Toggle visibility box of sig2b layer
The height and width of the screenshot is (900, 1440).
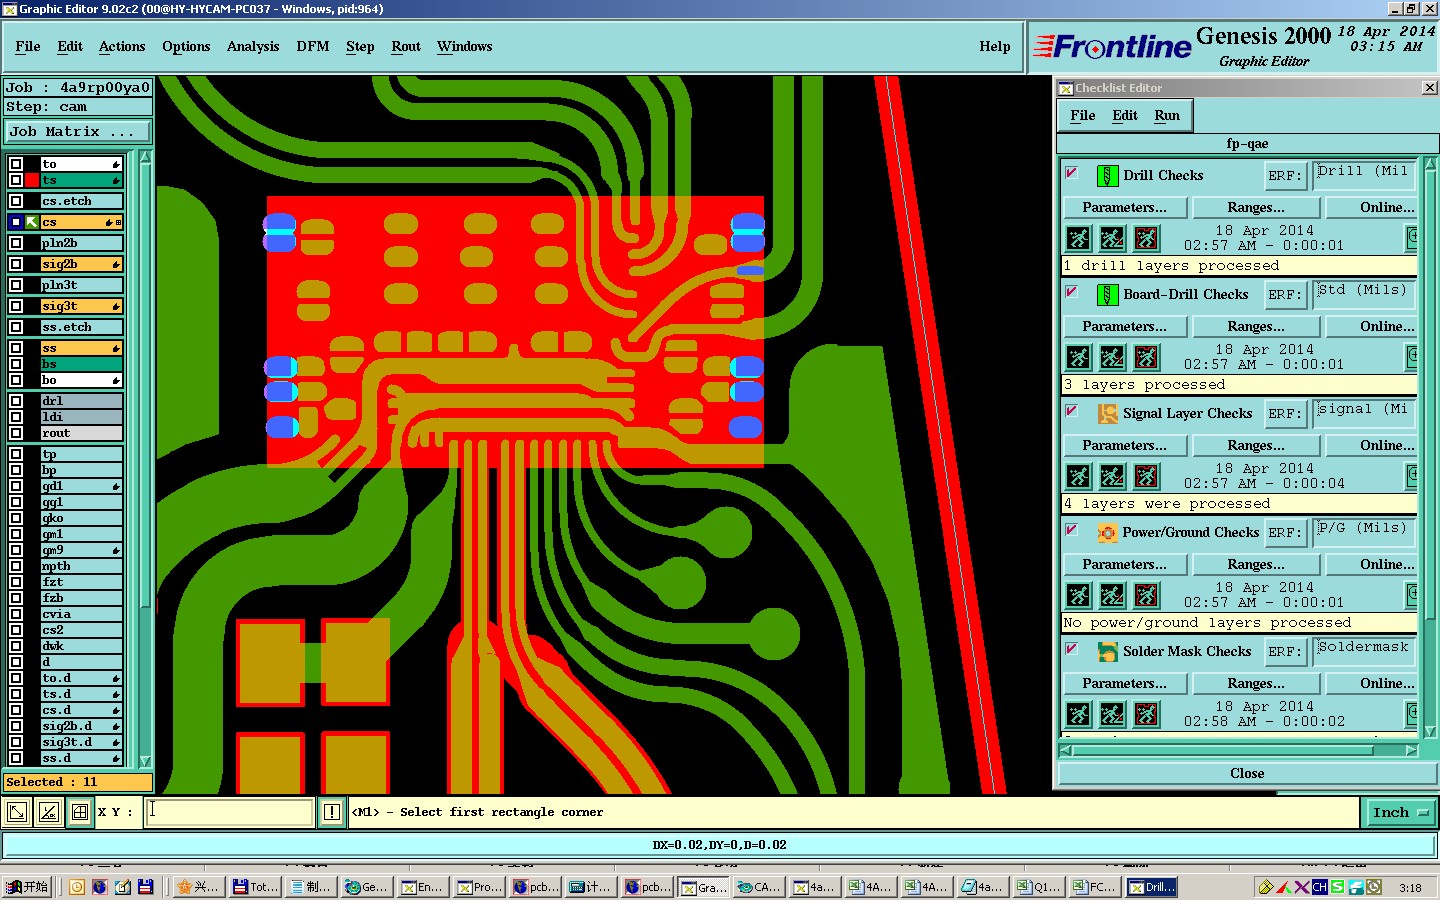pos(16,264)
